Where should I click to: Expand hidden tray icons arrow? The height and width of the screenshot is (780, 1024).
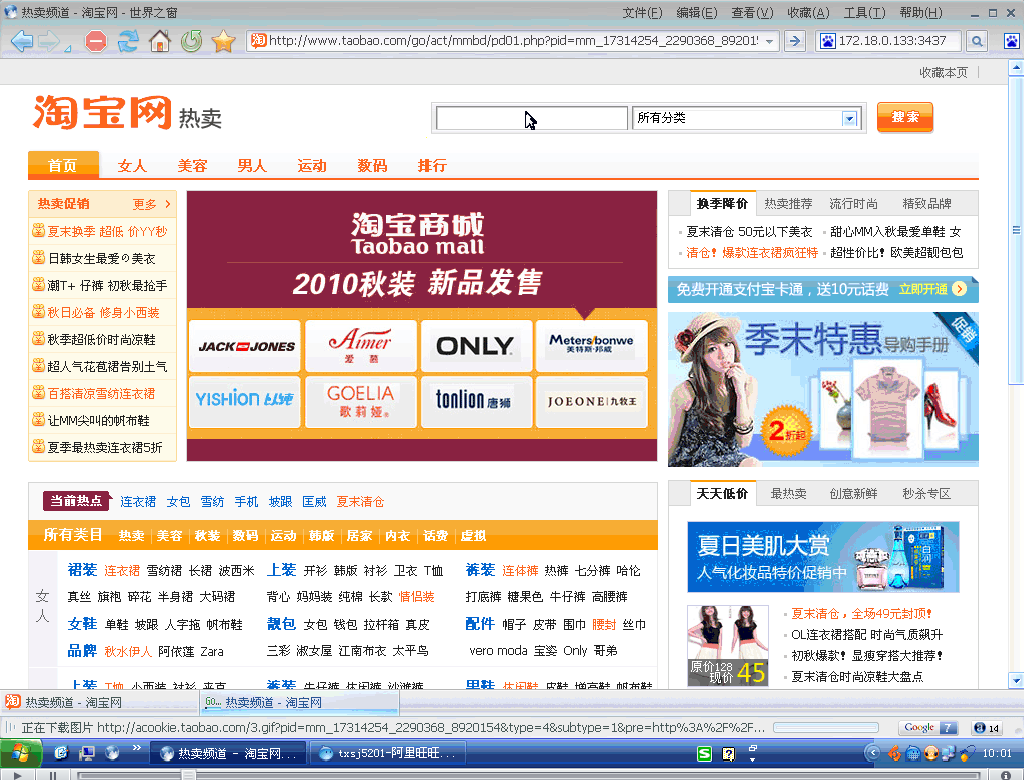(872, 753)
